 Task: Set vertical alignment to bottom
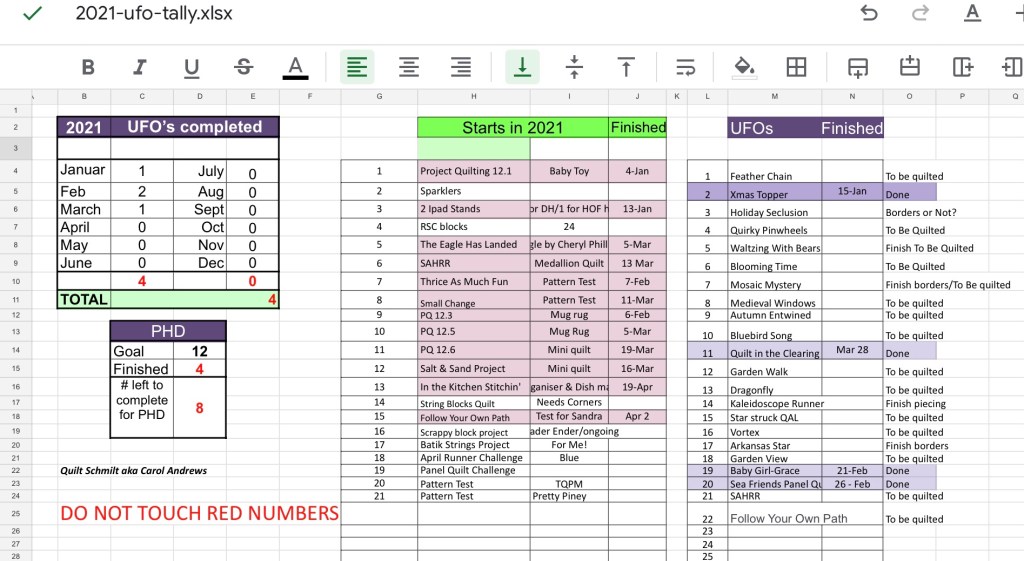click(522, 67)
